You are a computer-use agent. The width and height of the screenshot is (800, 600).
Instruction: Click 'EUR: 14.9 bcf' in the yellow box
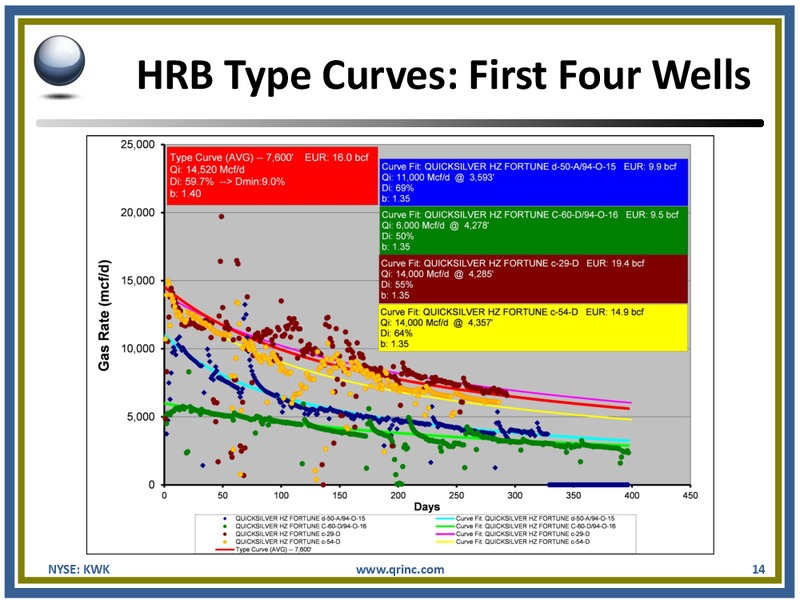pos(615,312)
